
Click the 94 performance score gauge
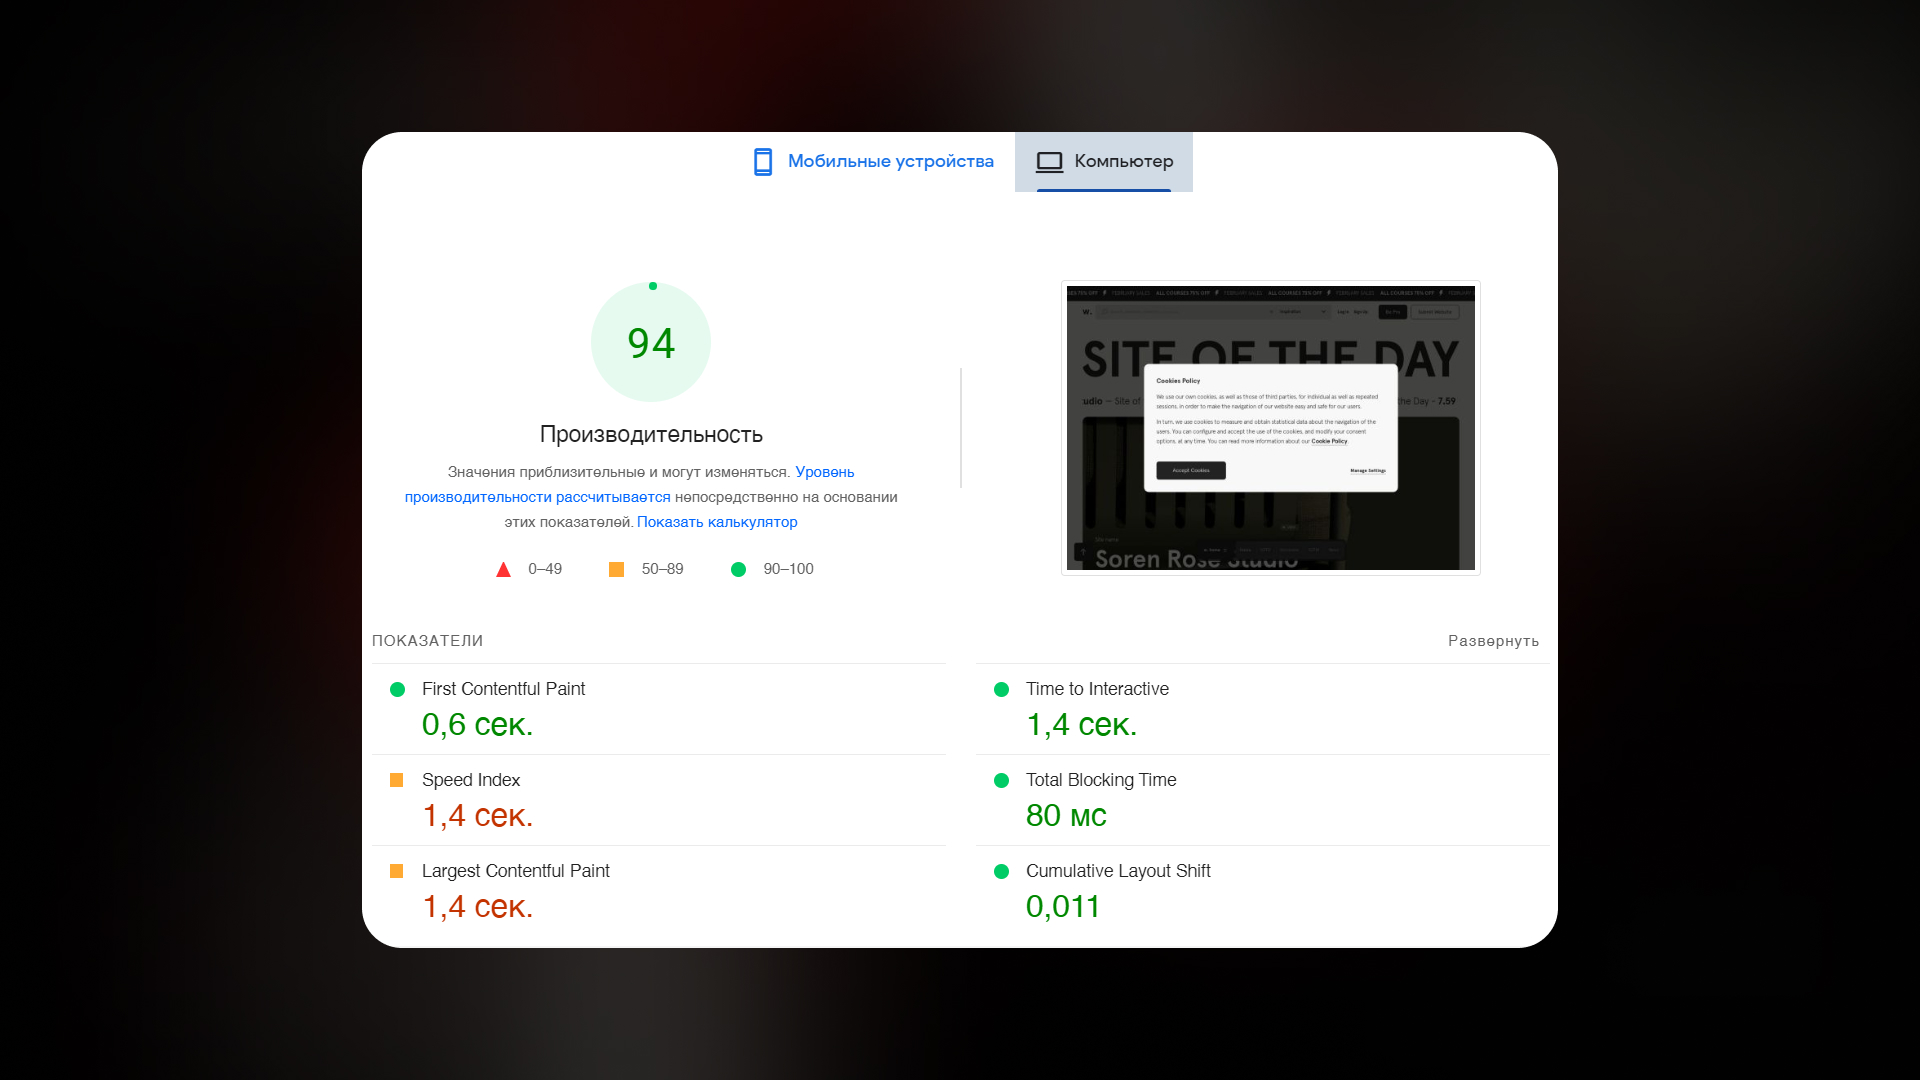651,342
